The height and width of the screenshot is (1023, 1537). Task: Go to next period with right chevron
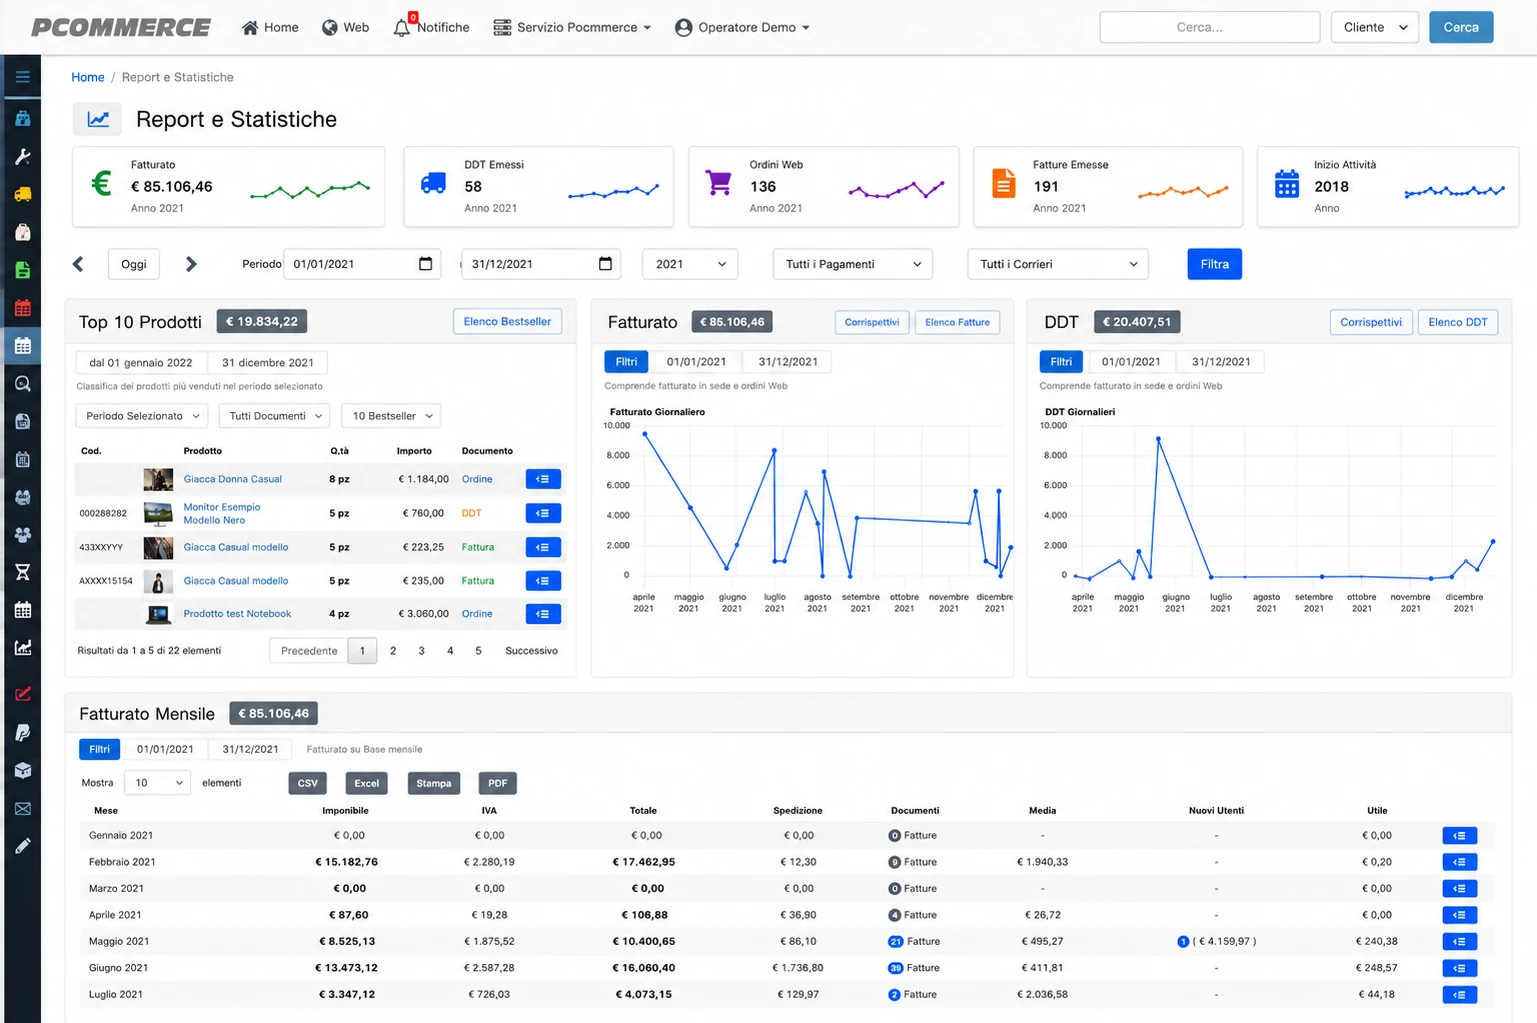click(x=191, y=264)
